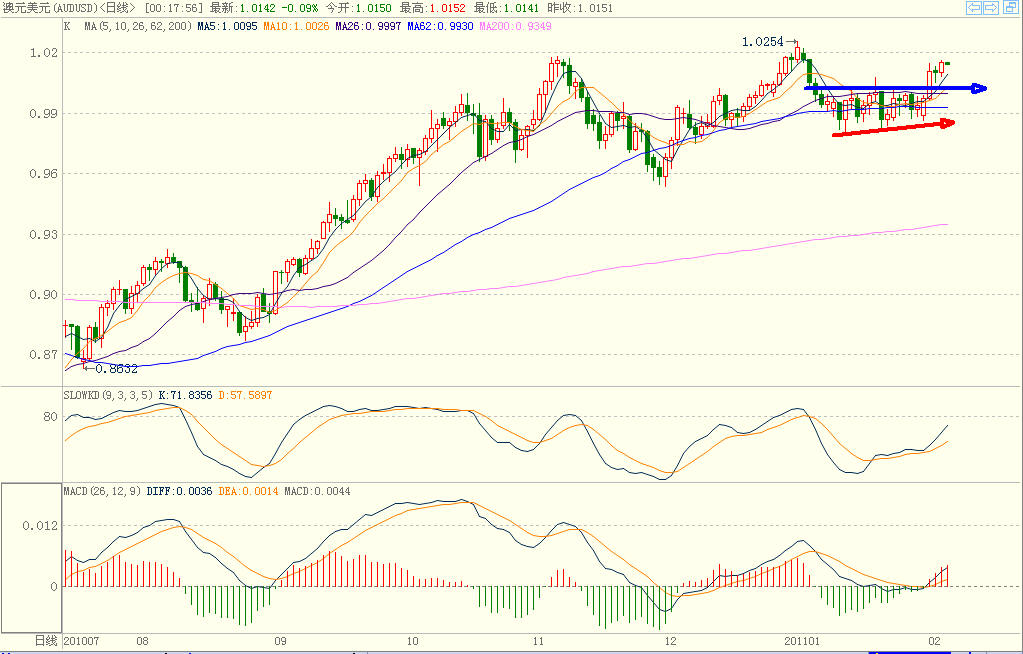1023x654 pixels.
Task: Click the D:57.5897 value
Action: coord(245,395)
